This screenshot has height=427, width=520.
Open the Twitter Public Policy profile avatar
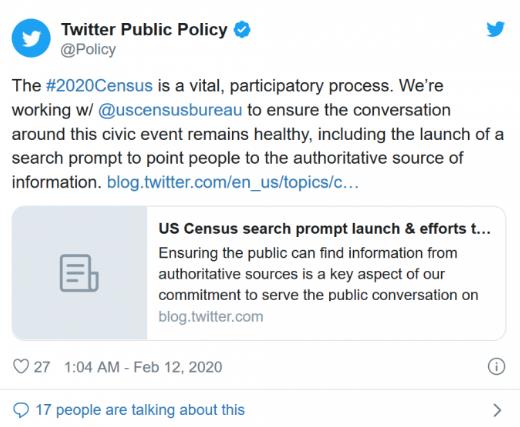31,38
